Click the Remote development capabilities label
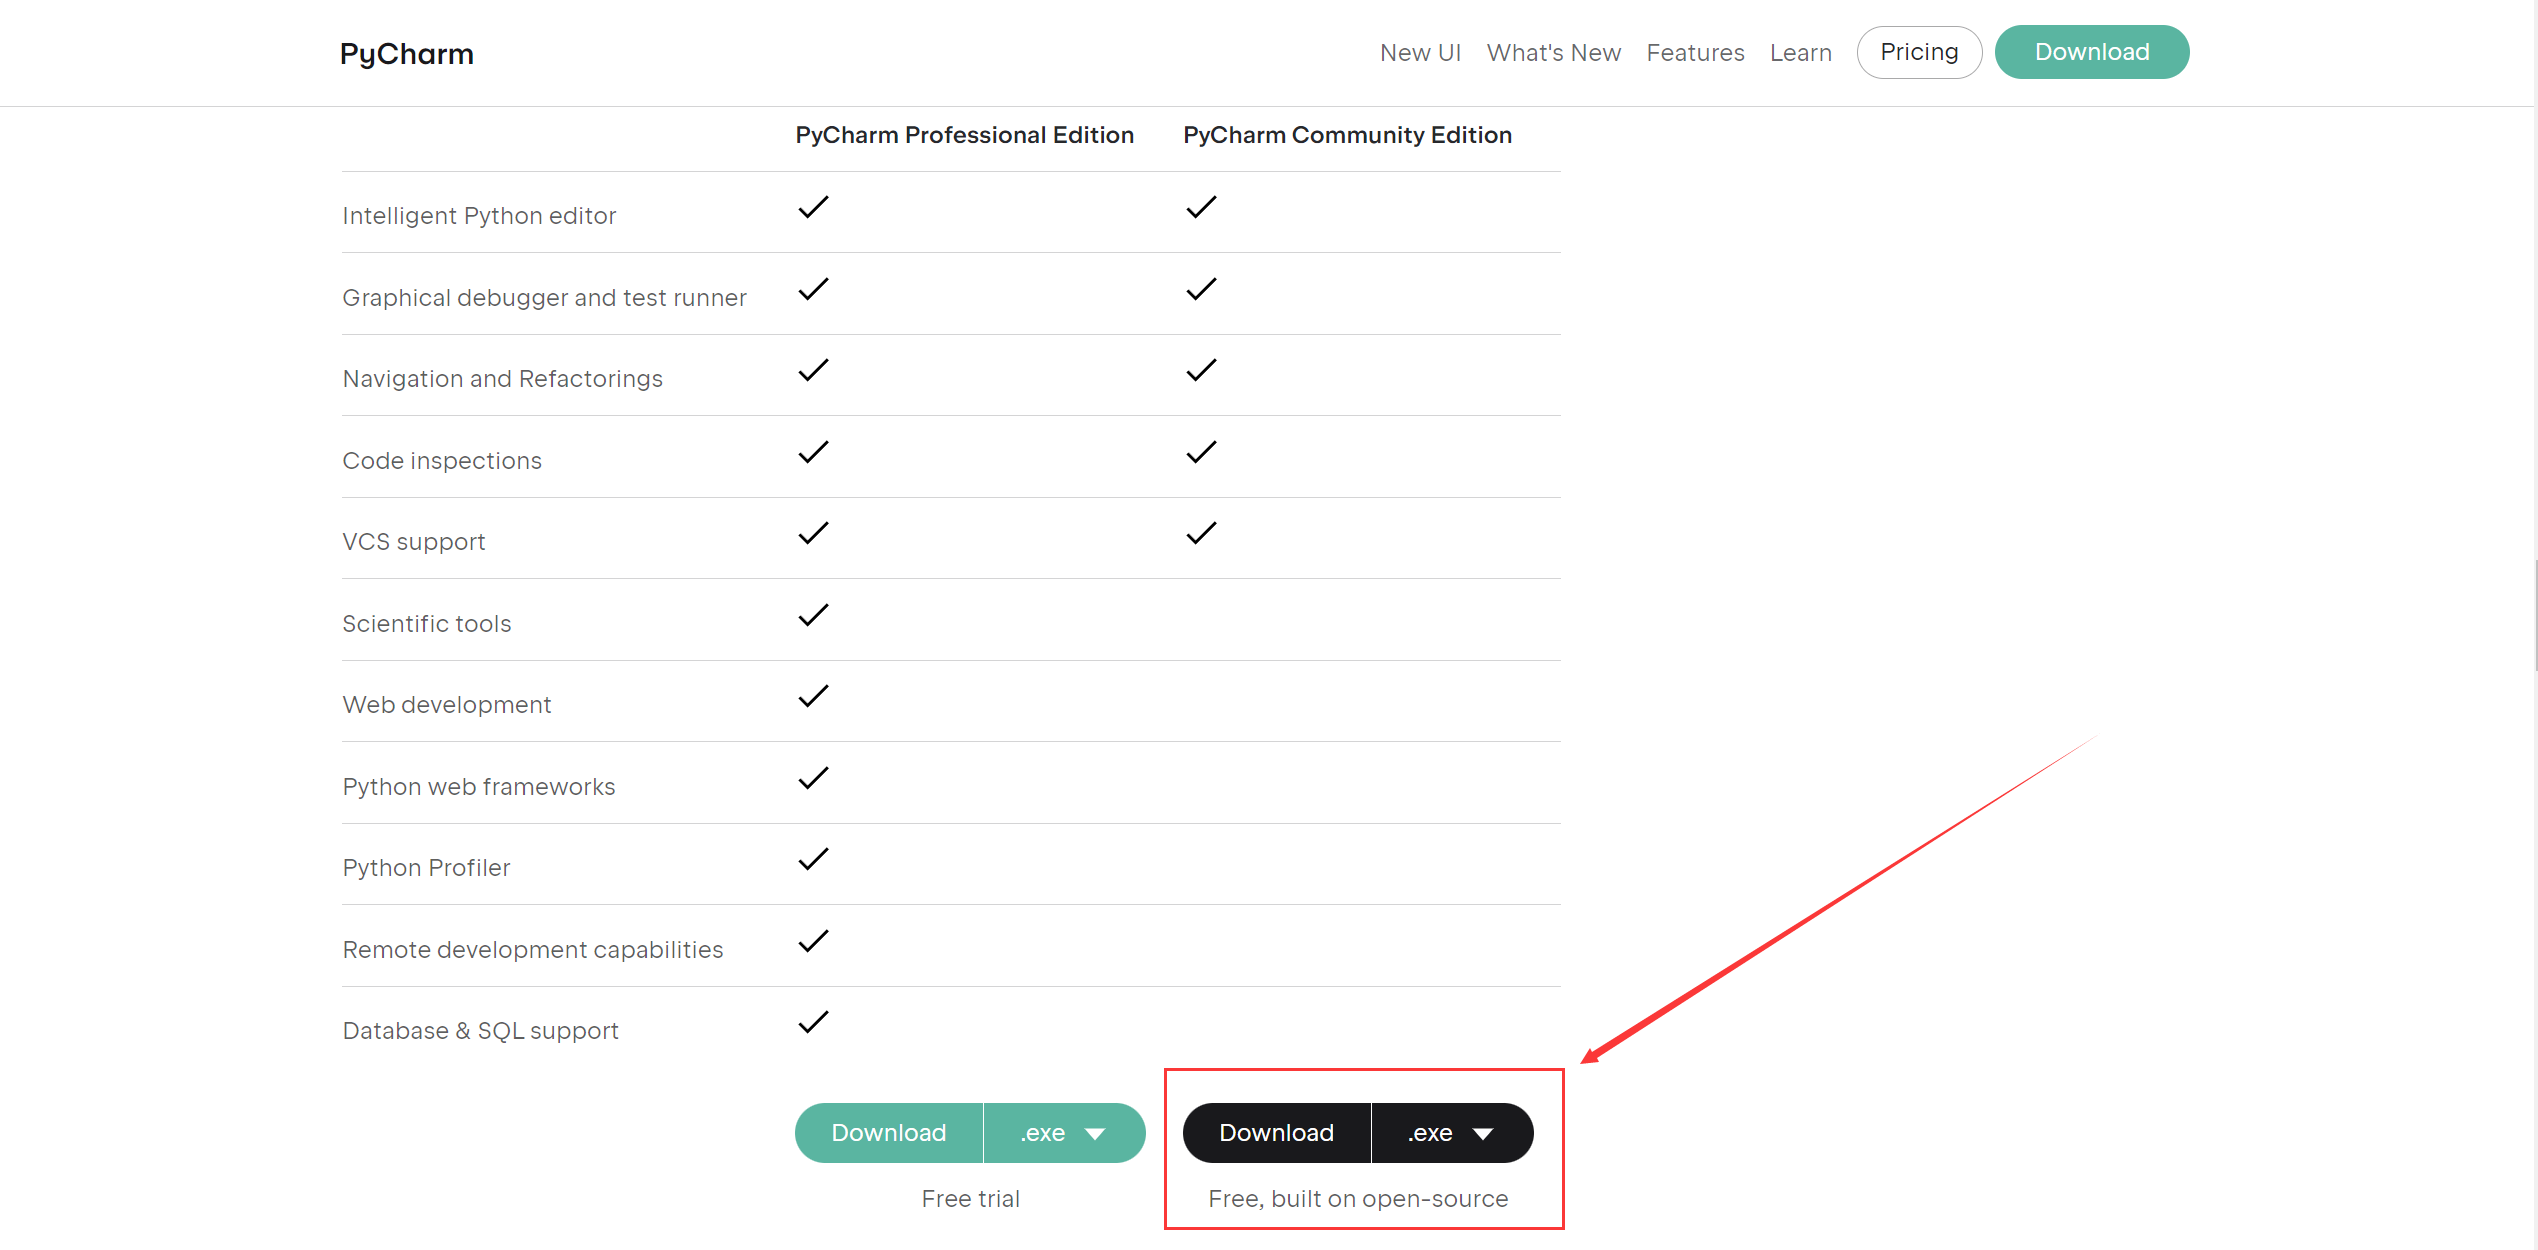Screen dimensions: 2538x1250 tap(532, 950)
